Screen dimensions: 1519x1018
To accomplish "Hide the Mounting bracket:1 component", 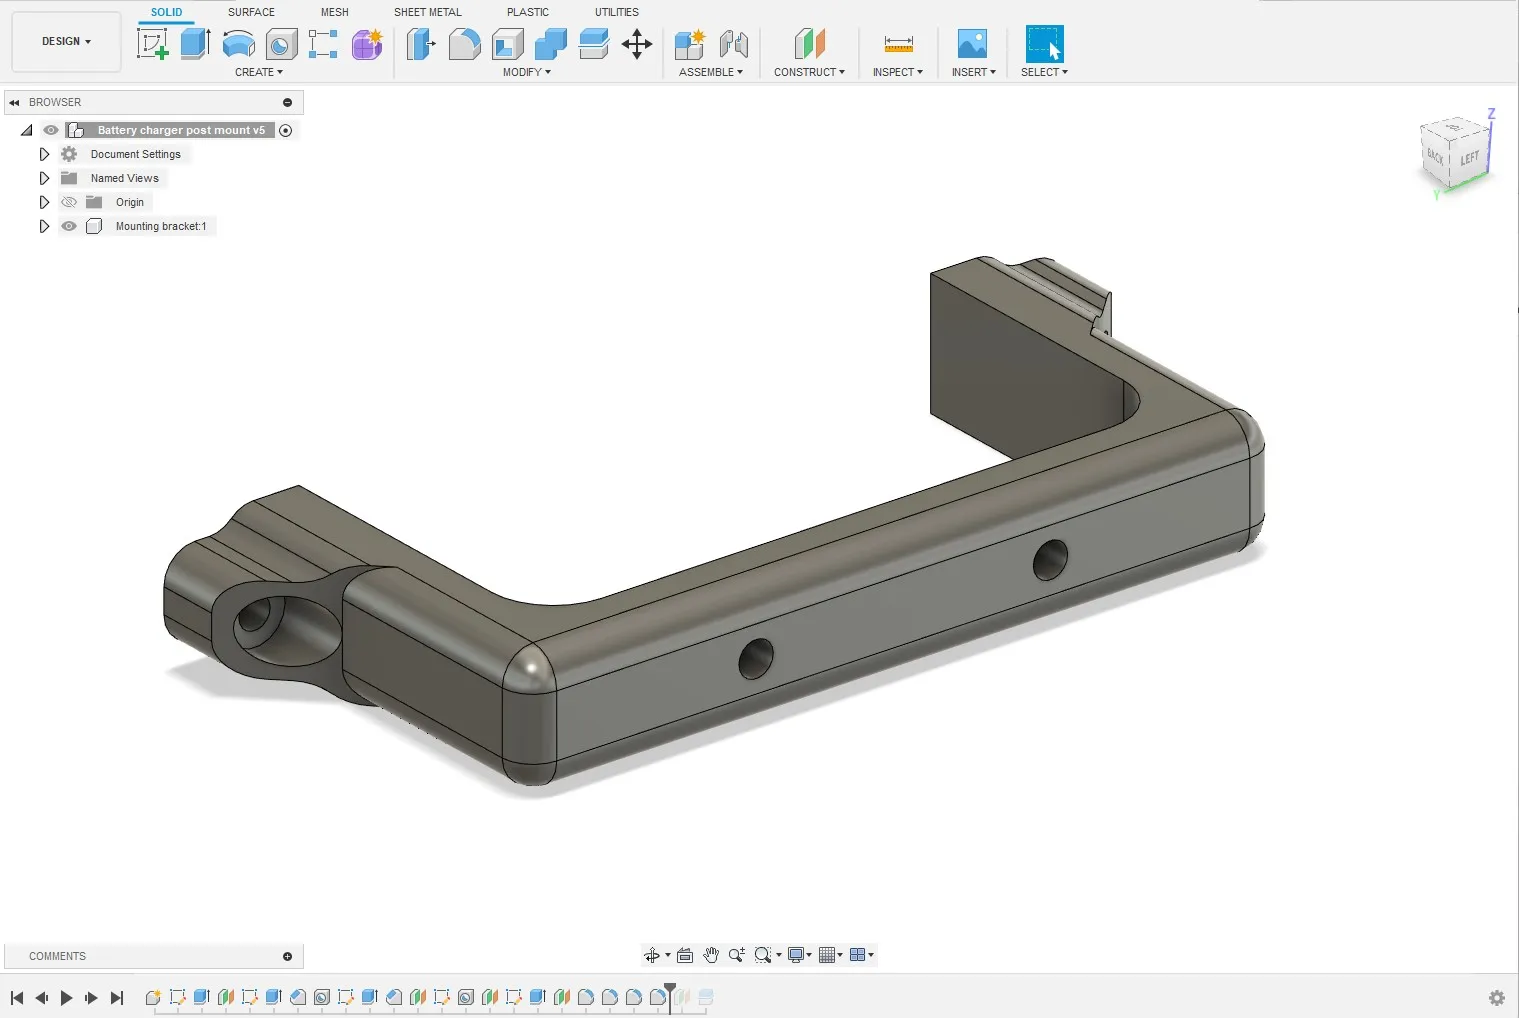I will coord(69,226).
